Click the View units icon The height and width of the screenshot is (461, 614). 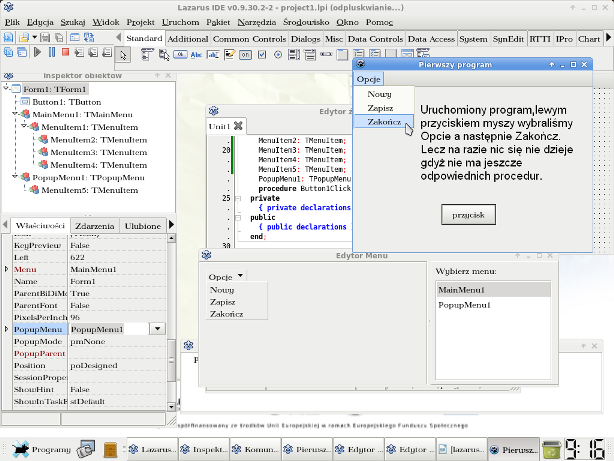point(8,52)
